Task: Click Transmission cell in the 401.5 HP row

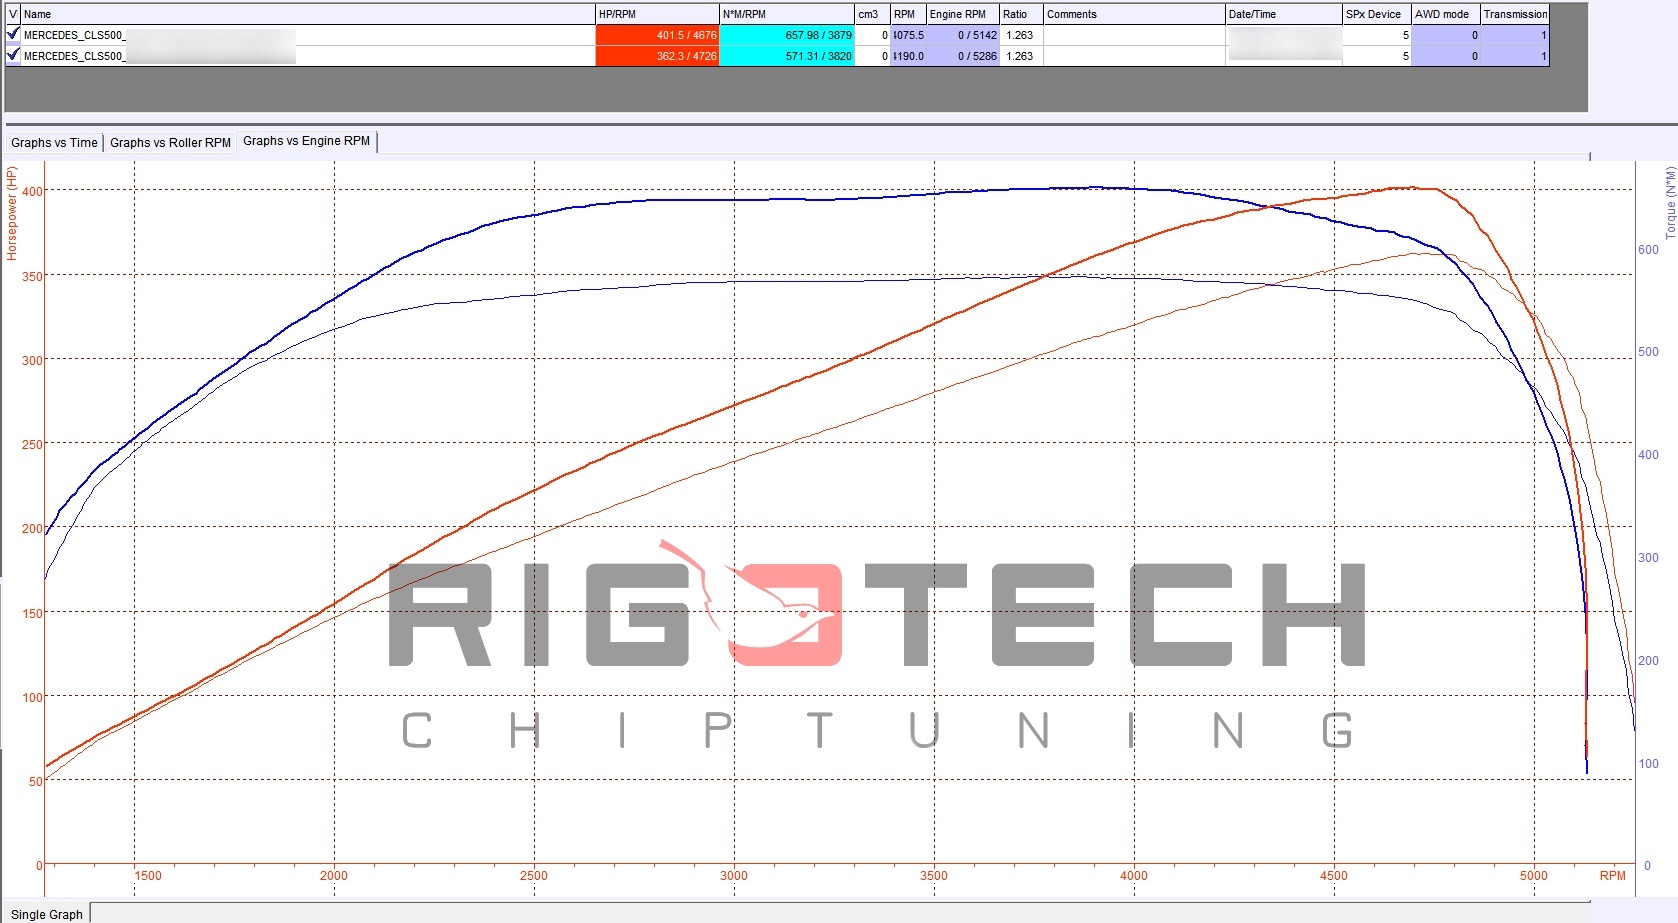Action: pyautogui.click(x=1514, y=35)
